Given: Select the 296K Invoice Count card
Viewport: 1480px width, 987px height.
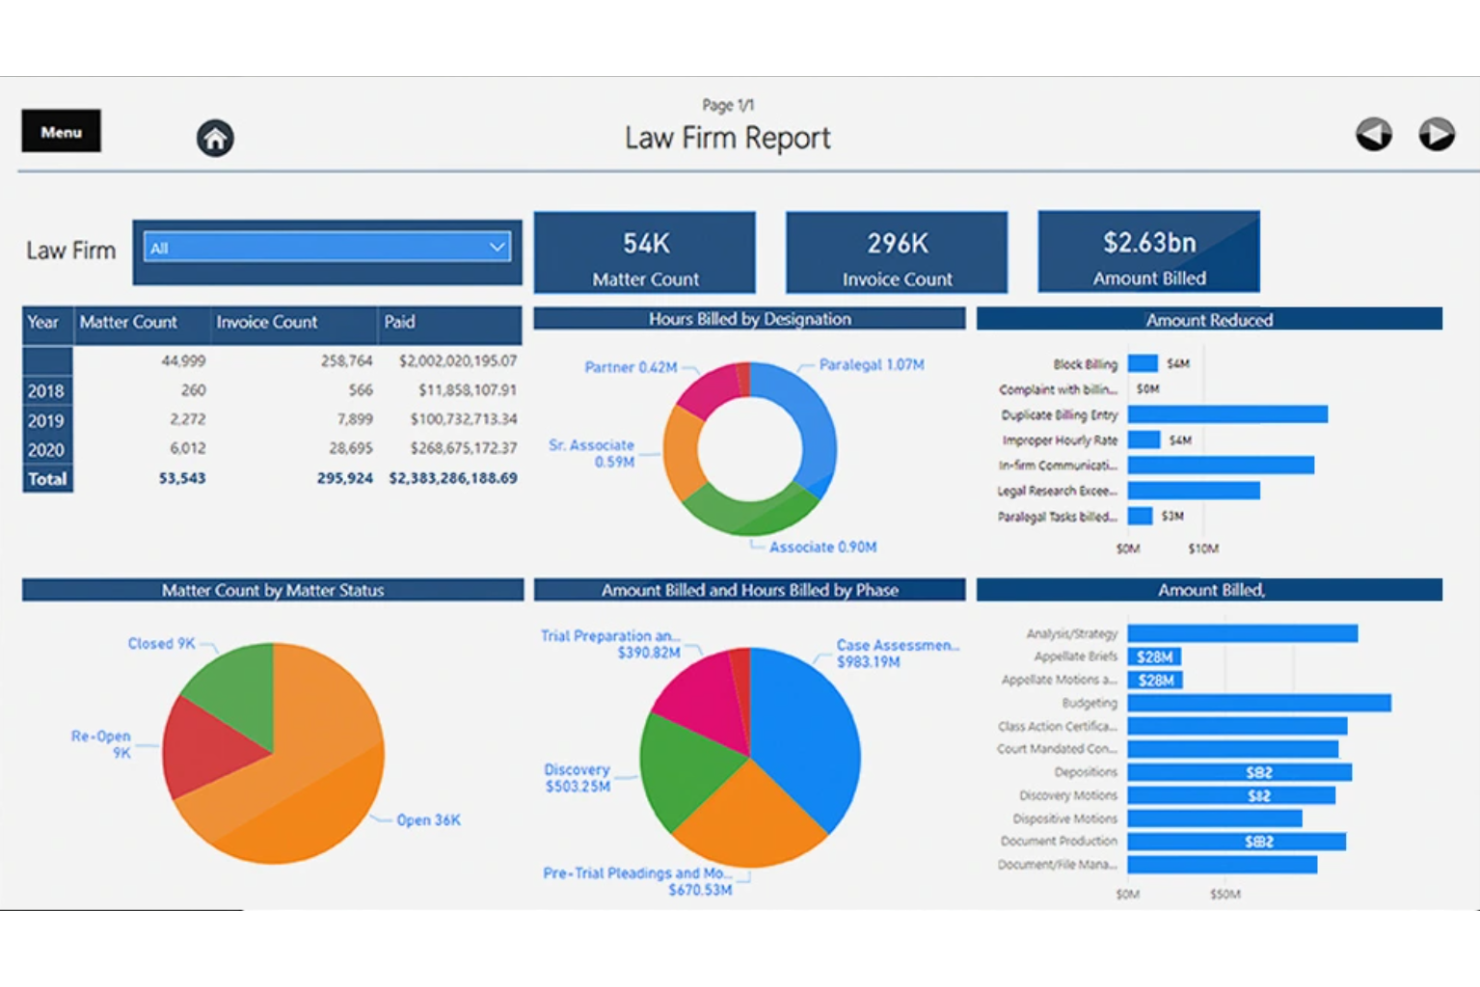Looking at the screenshot, I should pyautogui.click(x=897, y=252).
